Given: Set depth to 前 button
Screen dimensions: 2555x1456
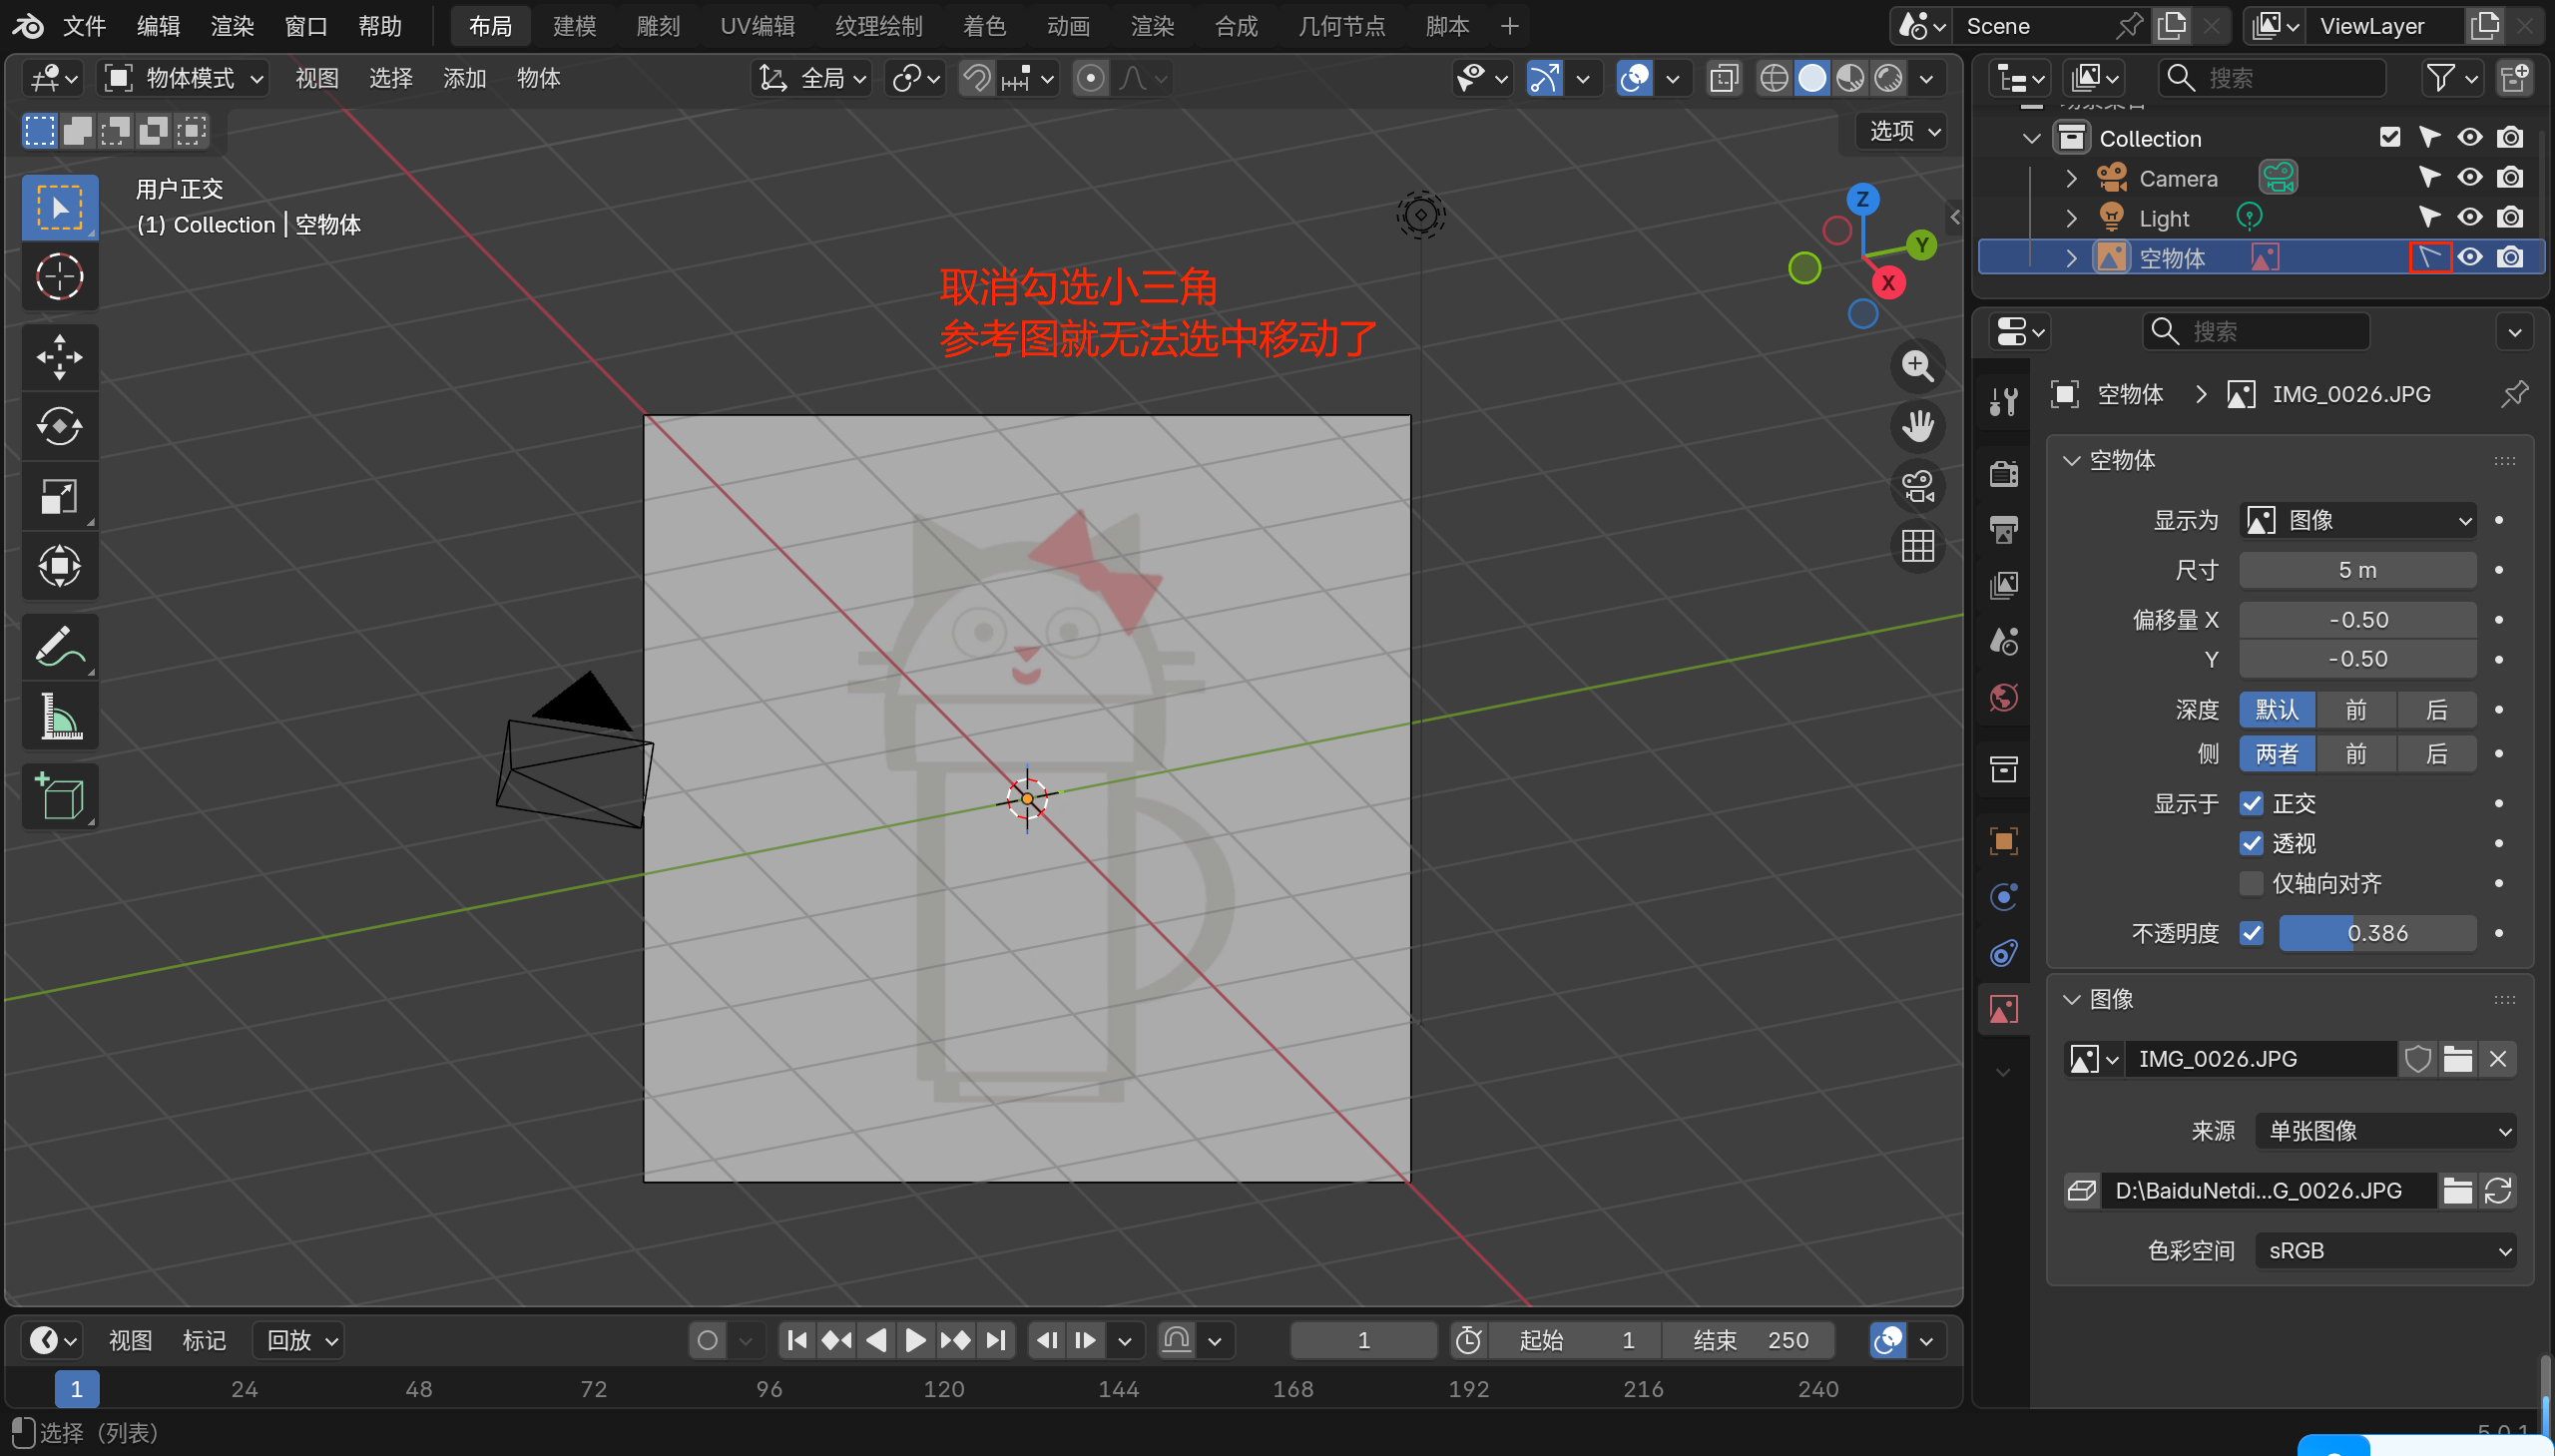Looking at the screenshot, I should tap(2356, 710).
